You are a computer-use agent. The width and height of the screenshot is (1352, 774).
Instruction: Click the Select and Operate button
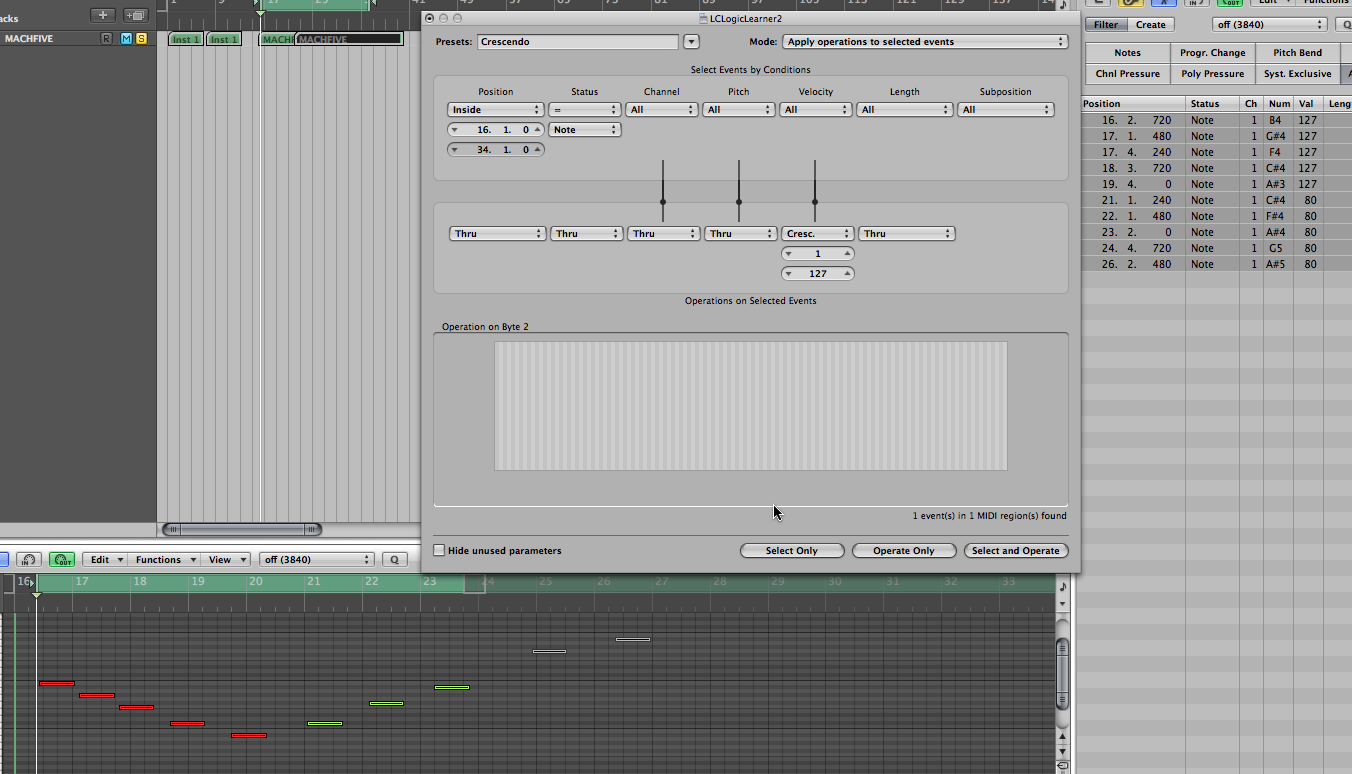pos(1015,551)
